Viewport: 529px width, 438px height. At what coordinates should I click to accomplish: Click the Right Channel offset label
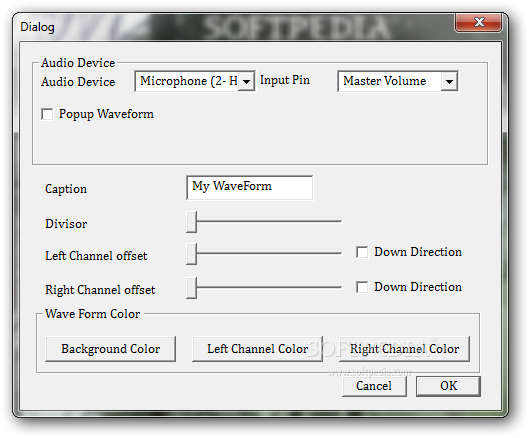coord(100,290)
